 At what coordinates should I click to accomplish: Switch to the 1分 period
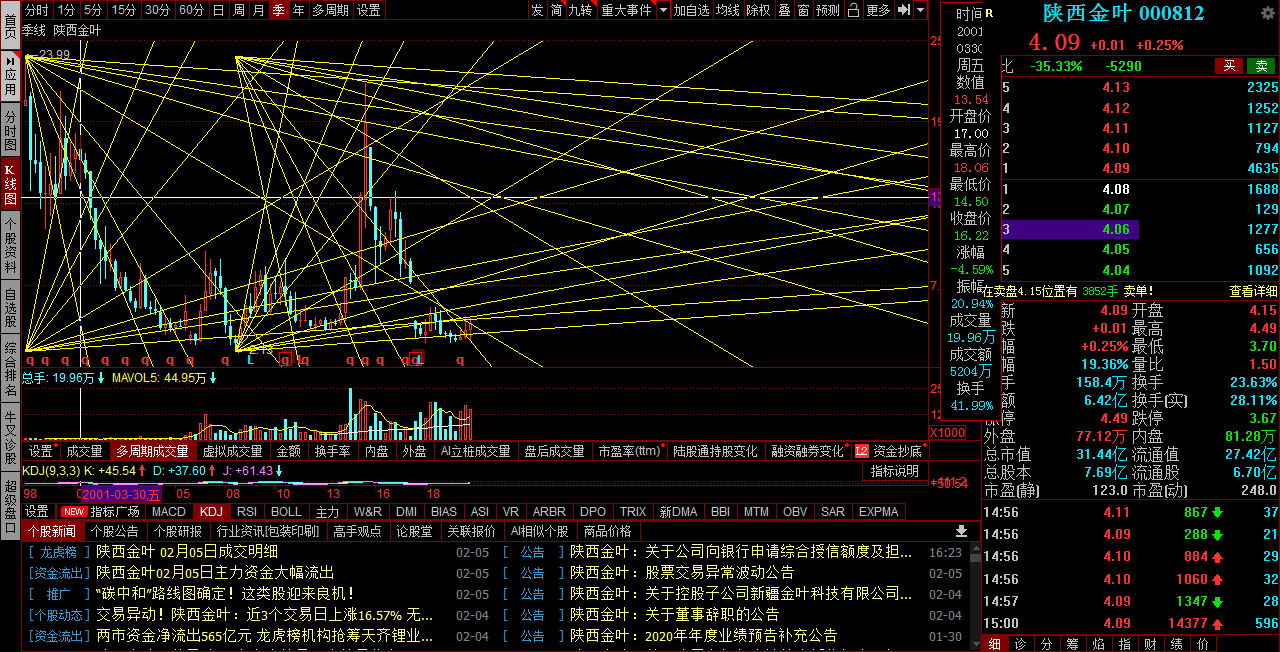click(66, 10)
